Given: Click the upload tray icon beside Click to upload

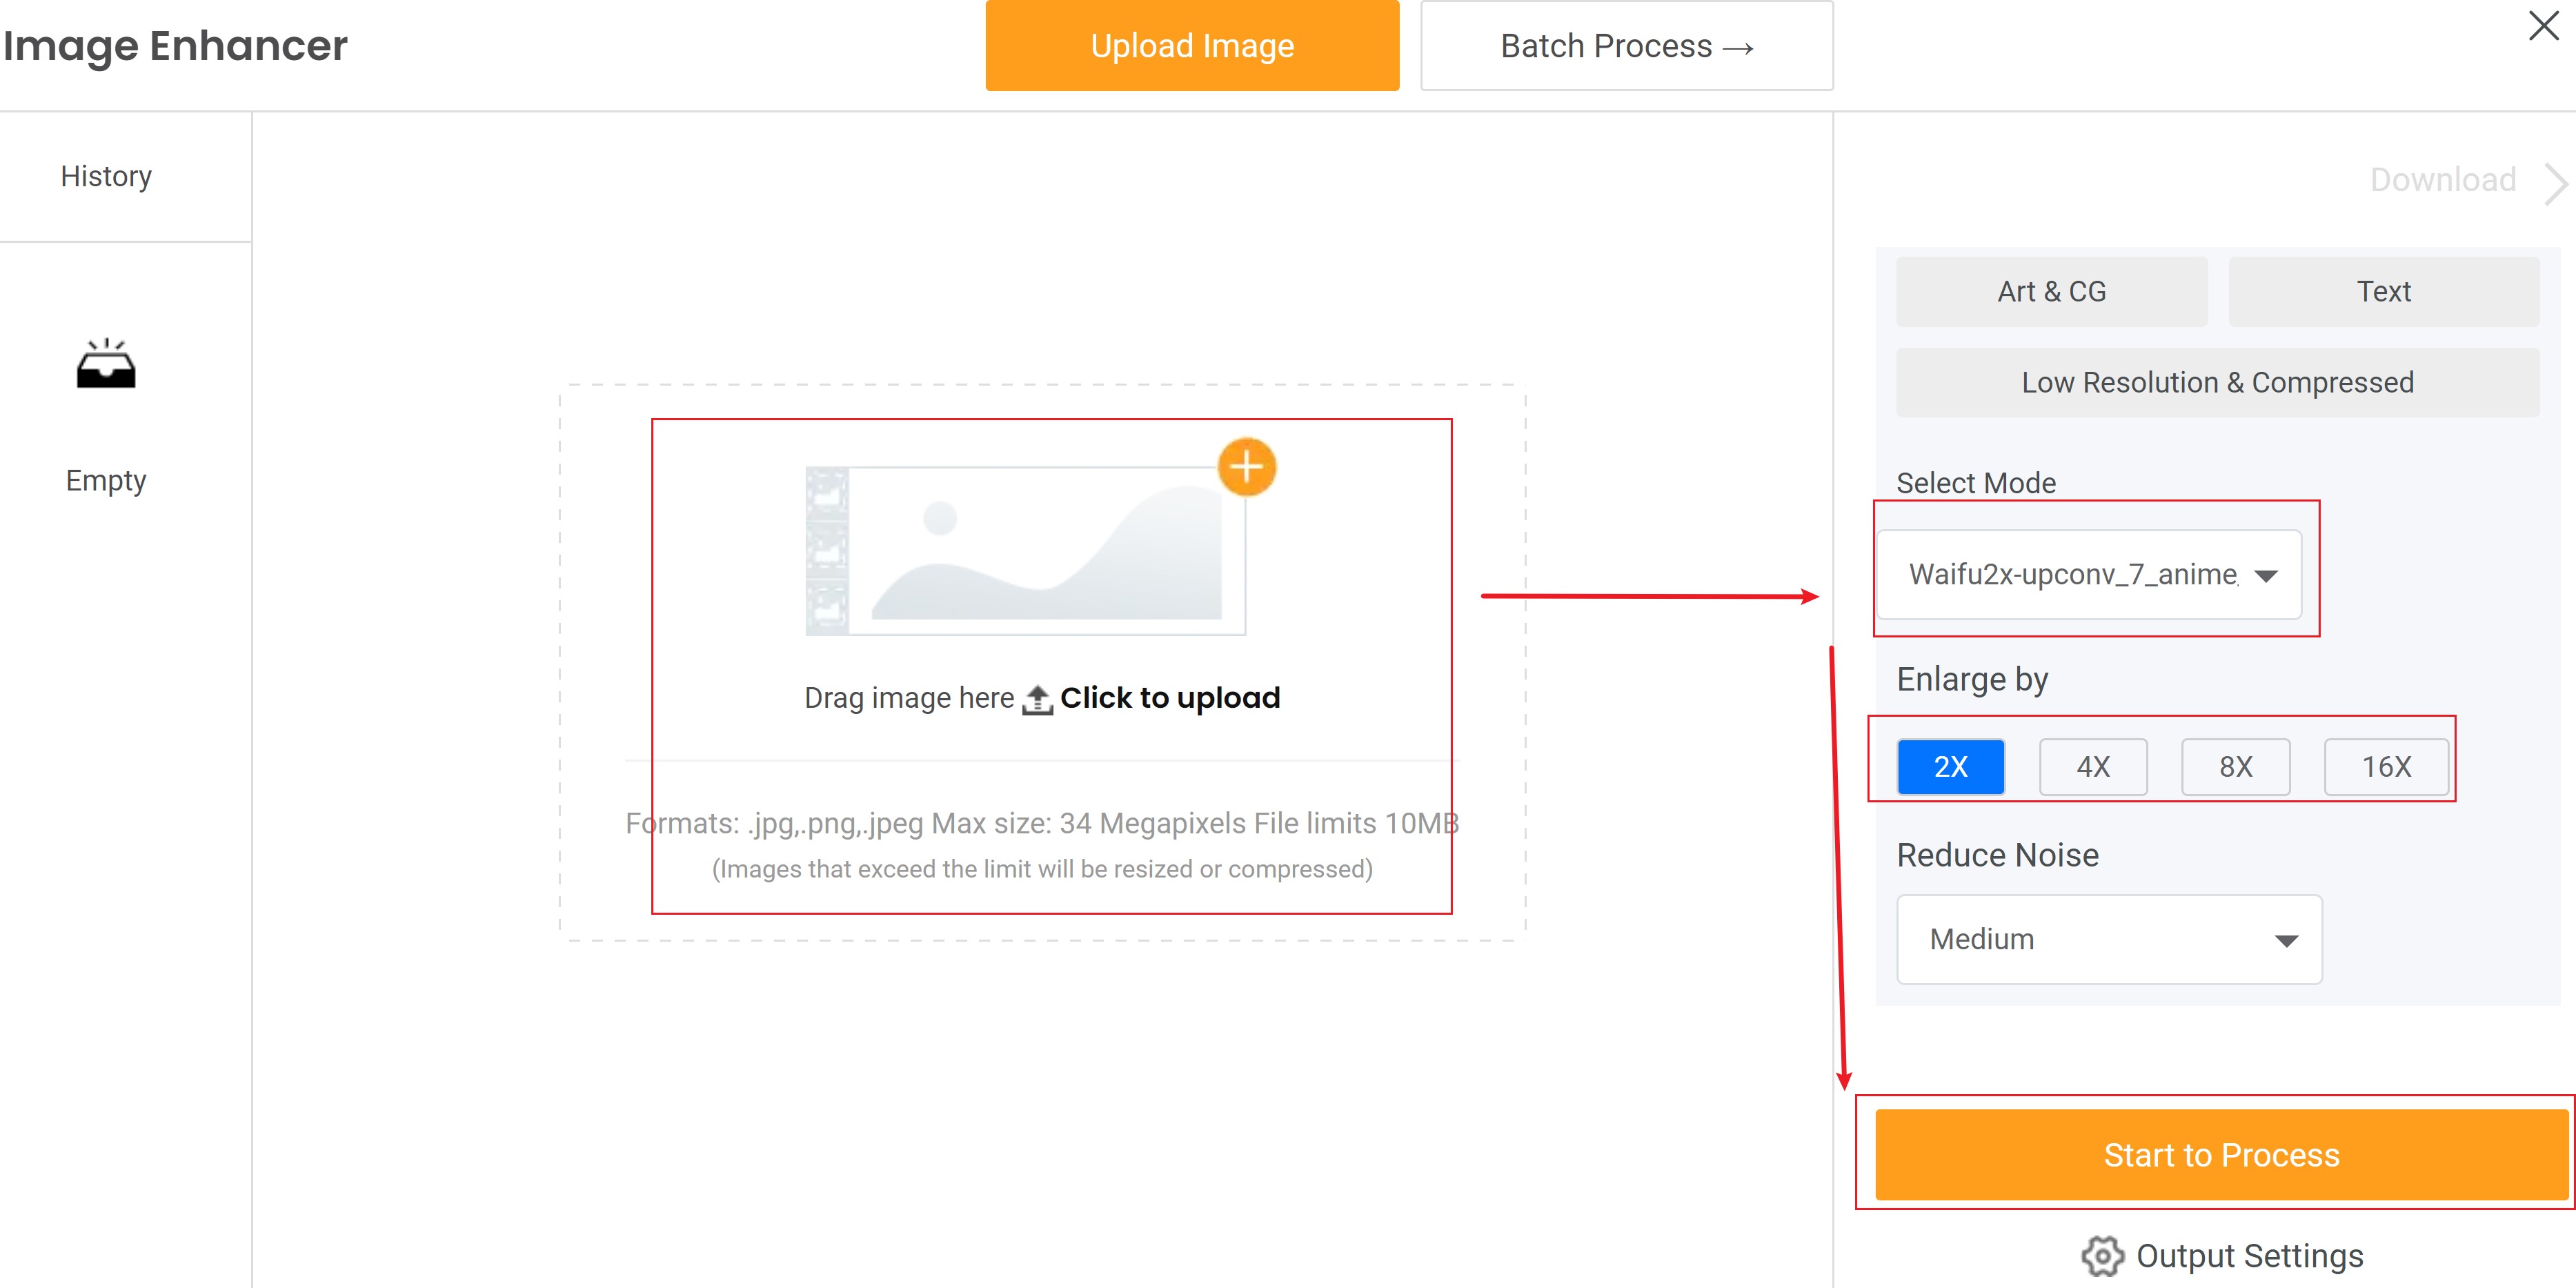Looking at the screenshot, I should click(x=1037, y=699).
